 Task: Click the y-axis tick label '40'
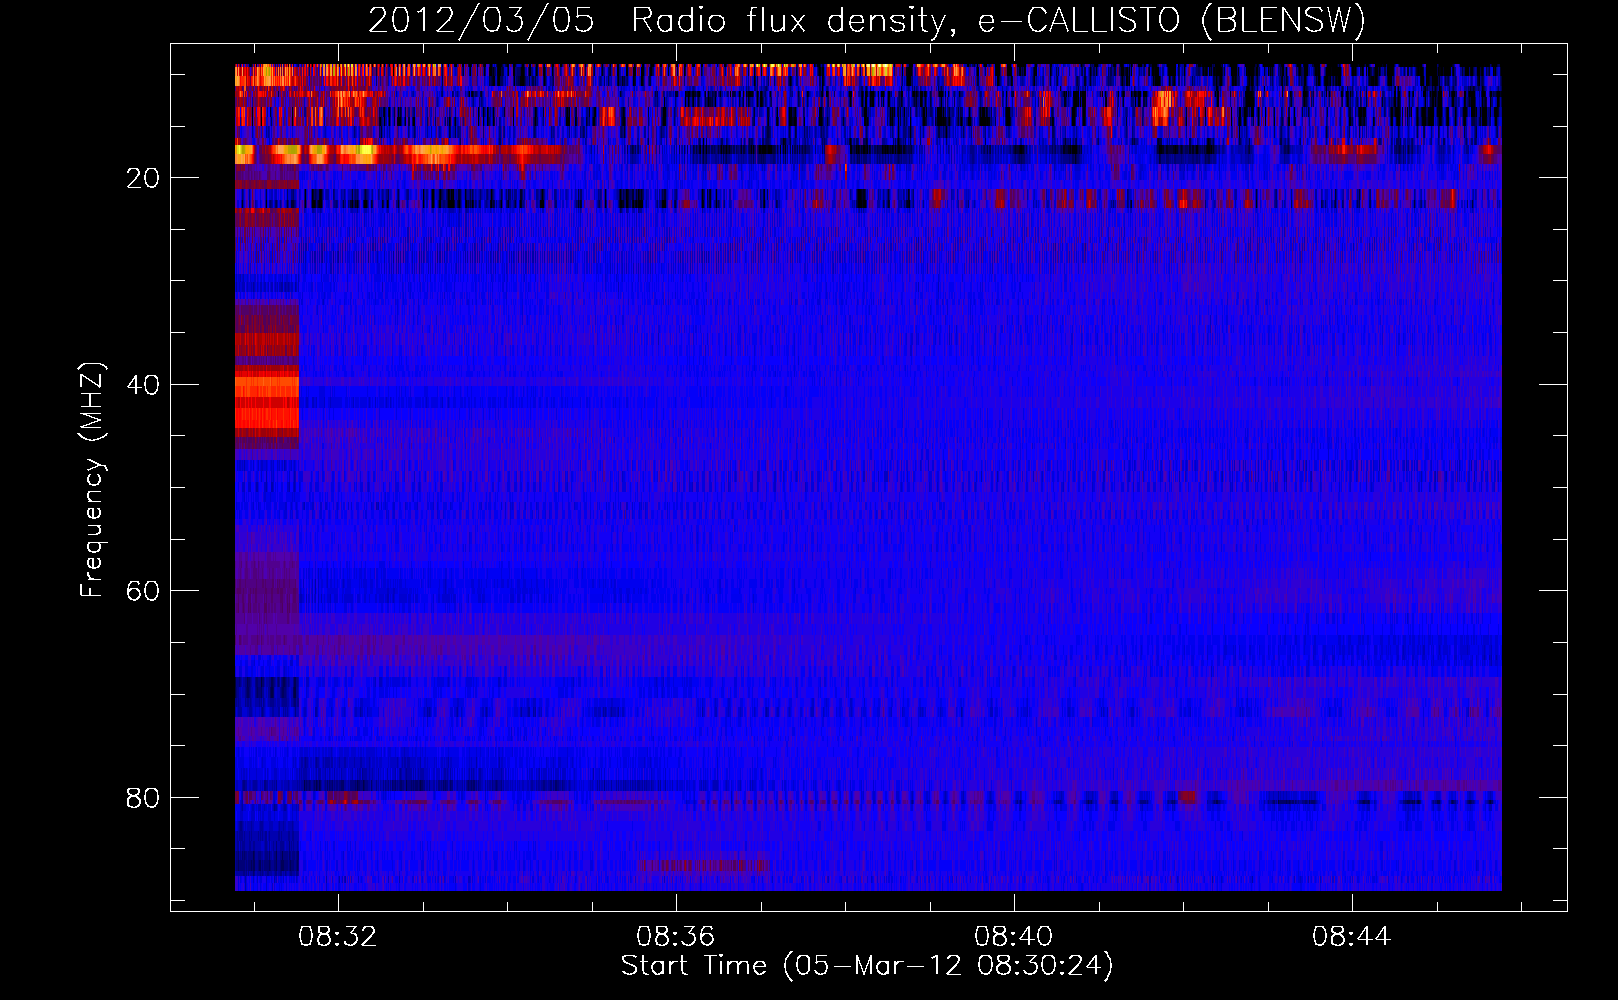(x=144, y=385)
